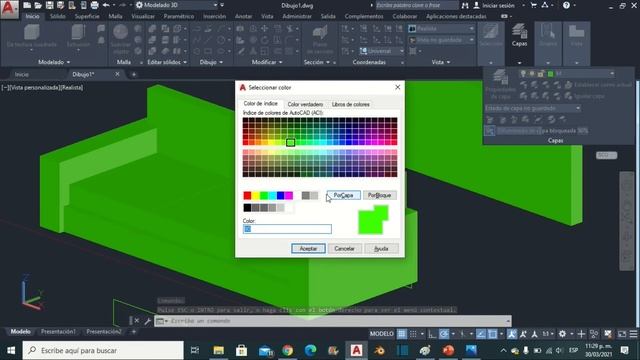Click the Escriba un comando command line
This screenshot has height=360, width=640.
click(333, 321)
